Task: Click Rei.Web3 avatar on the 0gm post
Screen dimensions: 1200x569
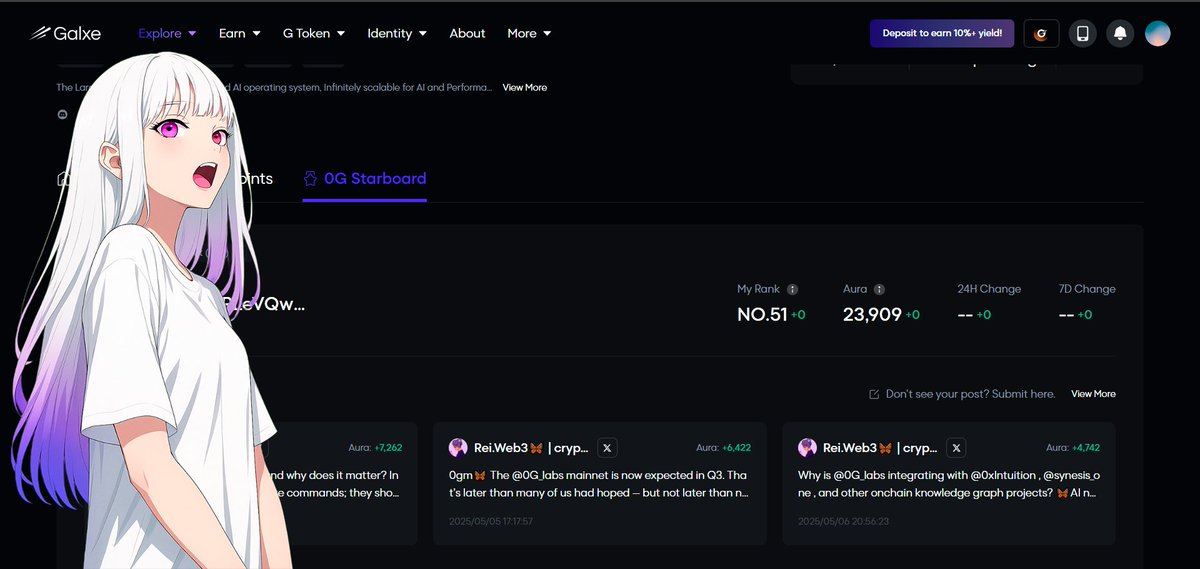Action: pyautogui.click(x=458, y=448)
